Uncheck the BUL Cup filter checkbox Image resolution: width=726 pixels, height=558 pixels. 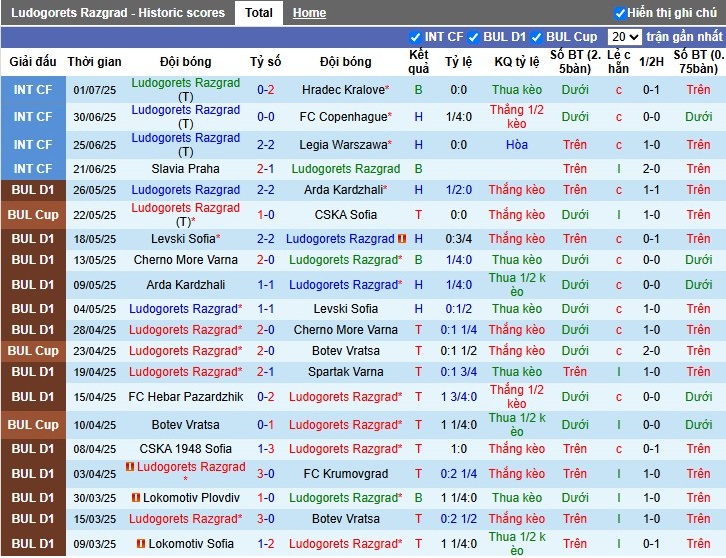[537, 37]
